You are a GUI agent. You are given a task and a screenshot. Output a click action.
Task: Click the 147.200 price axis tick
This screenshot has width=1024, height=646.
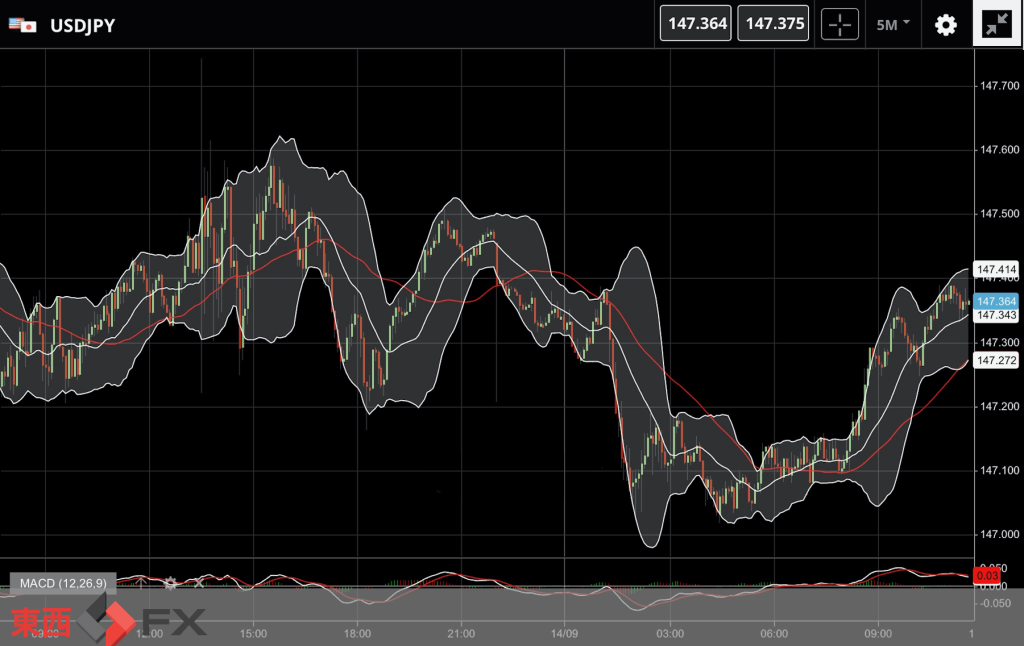[999, 406]
